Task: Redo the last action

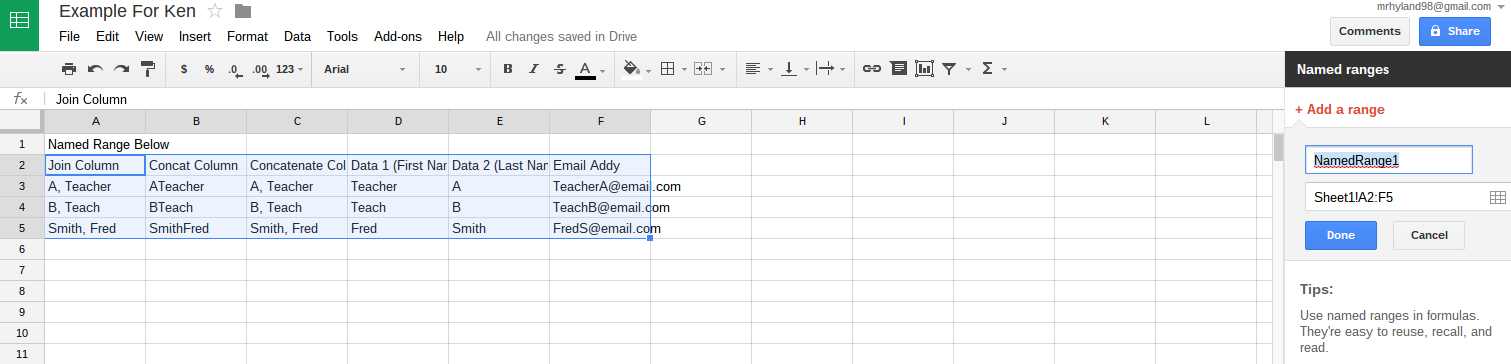Action: pos(121,69)
